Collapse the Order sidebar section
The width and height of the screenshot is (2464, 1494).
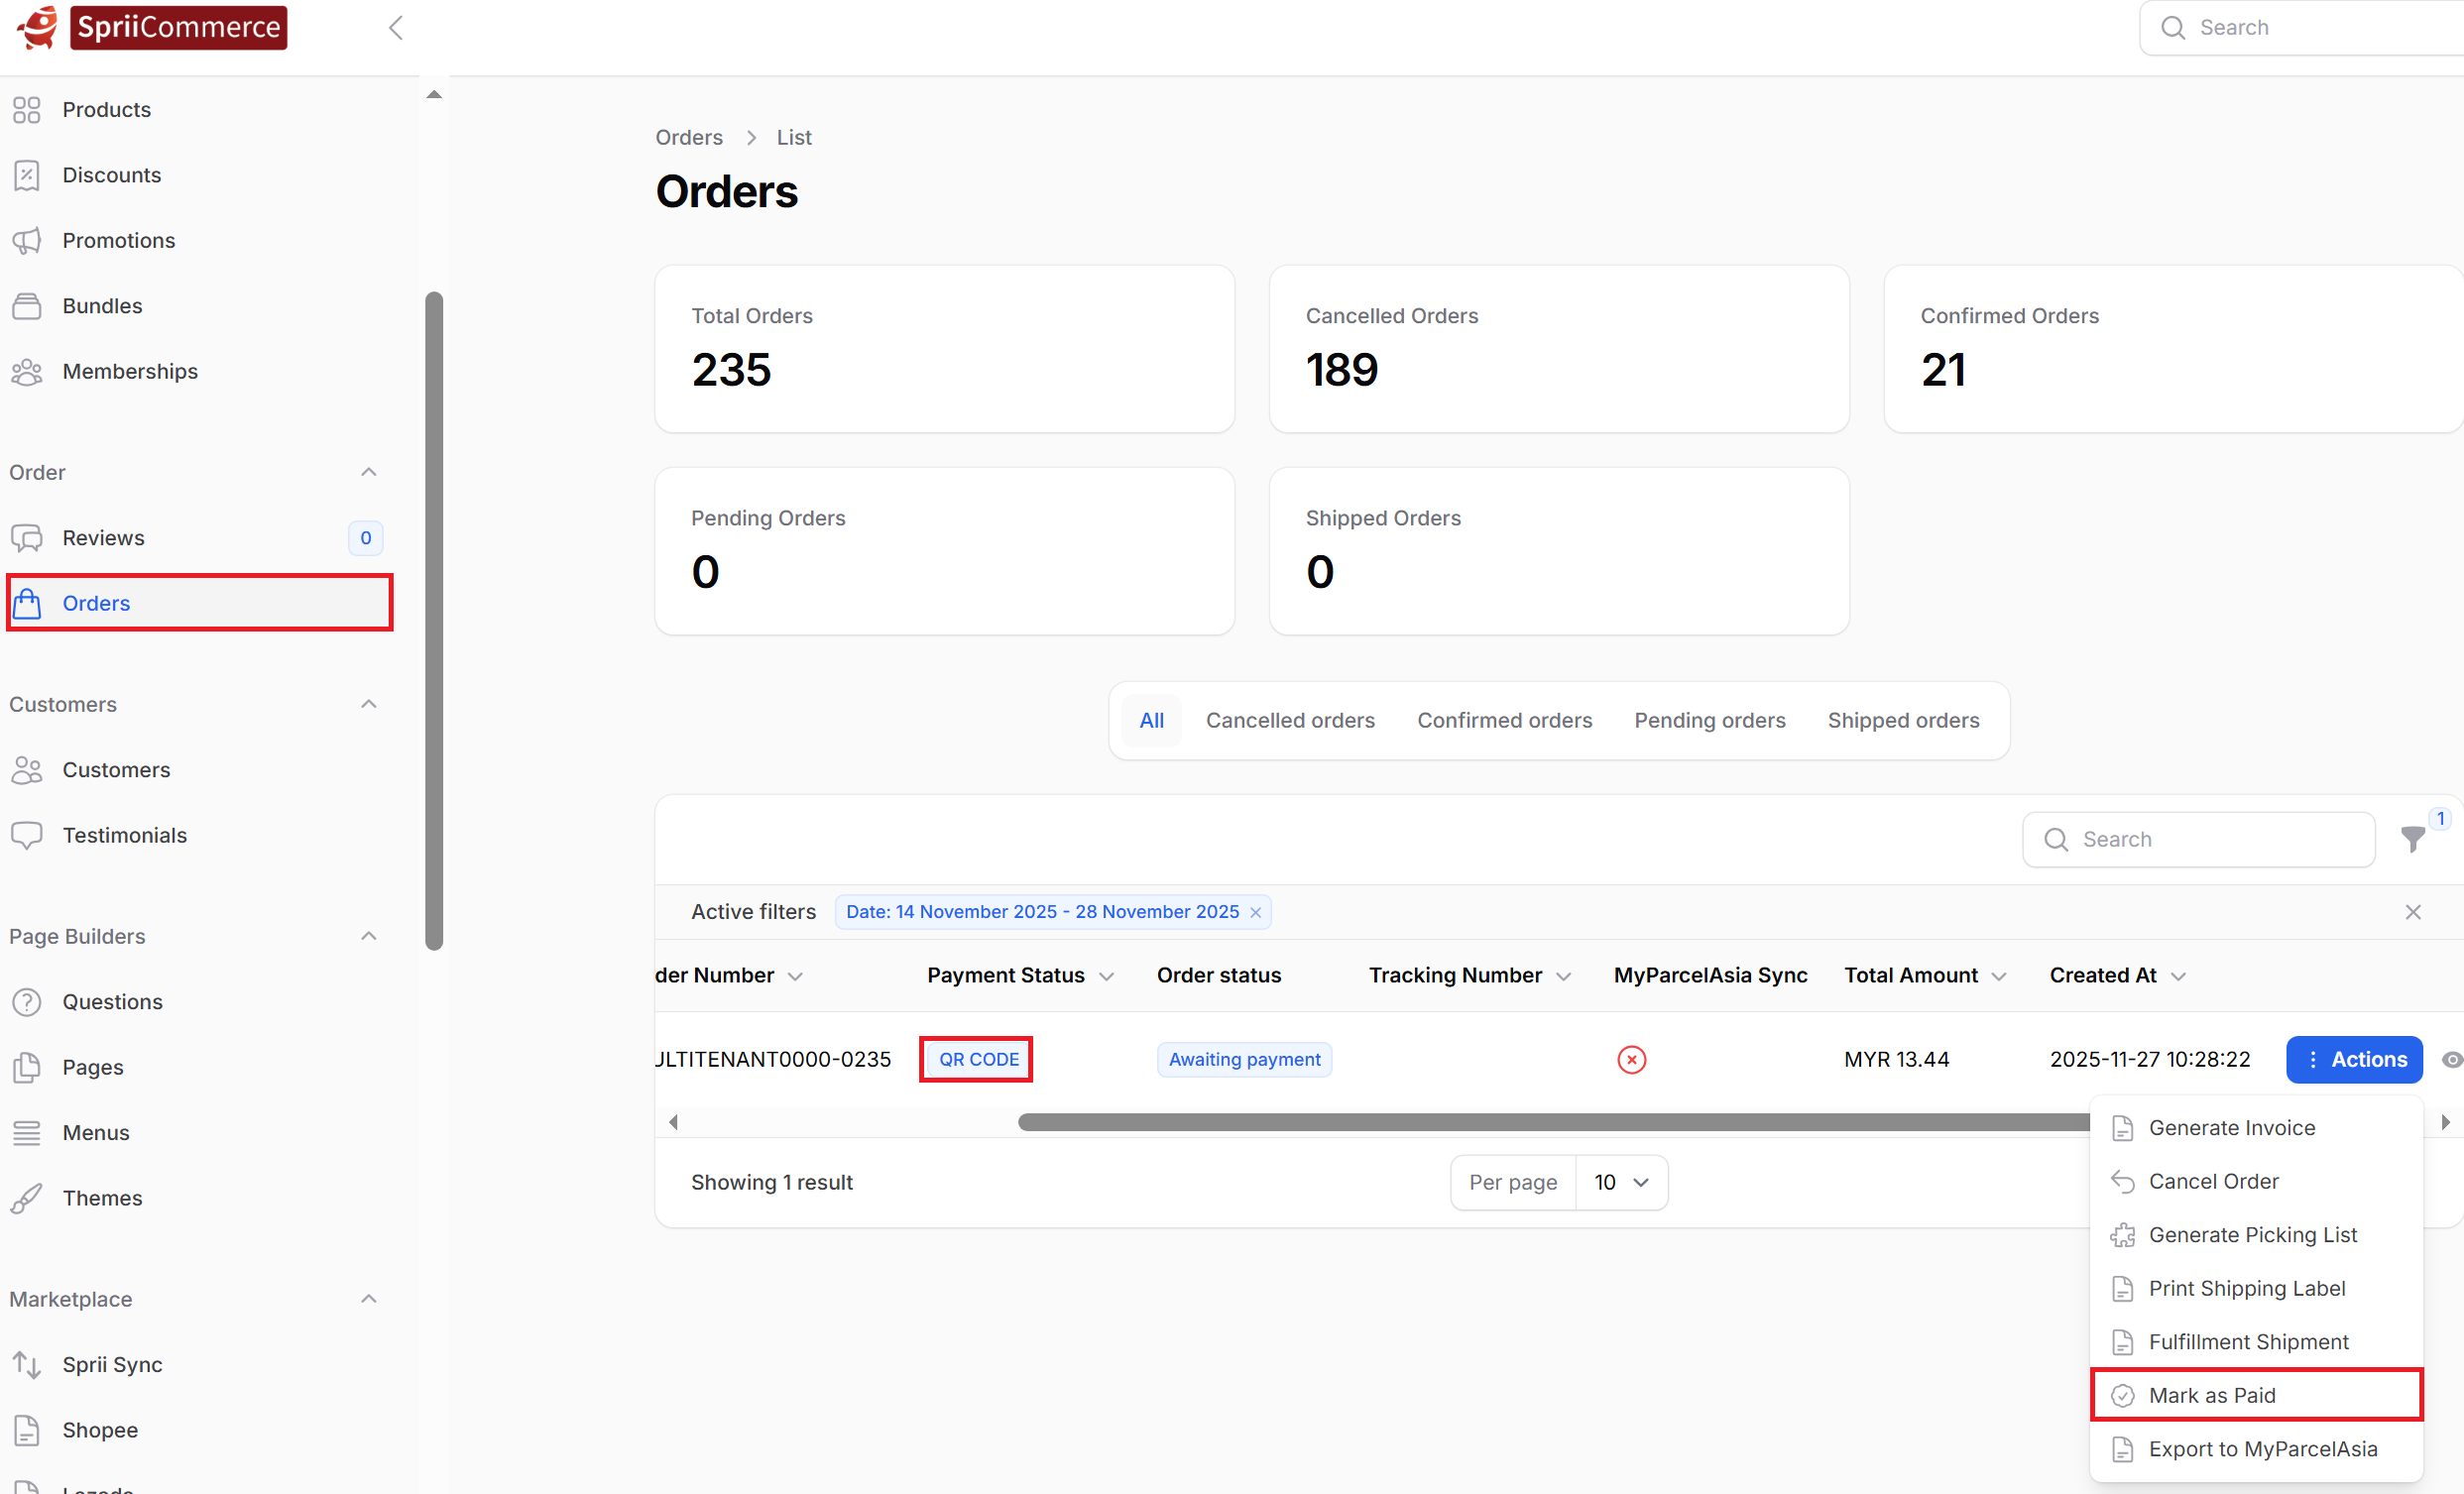coord(368,472)
